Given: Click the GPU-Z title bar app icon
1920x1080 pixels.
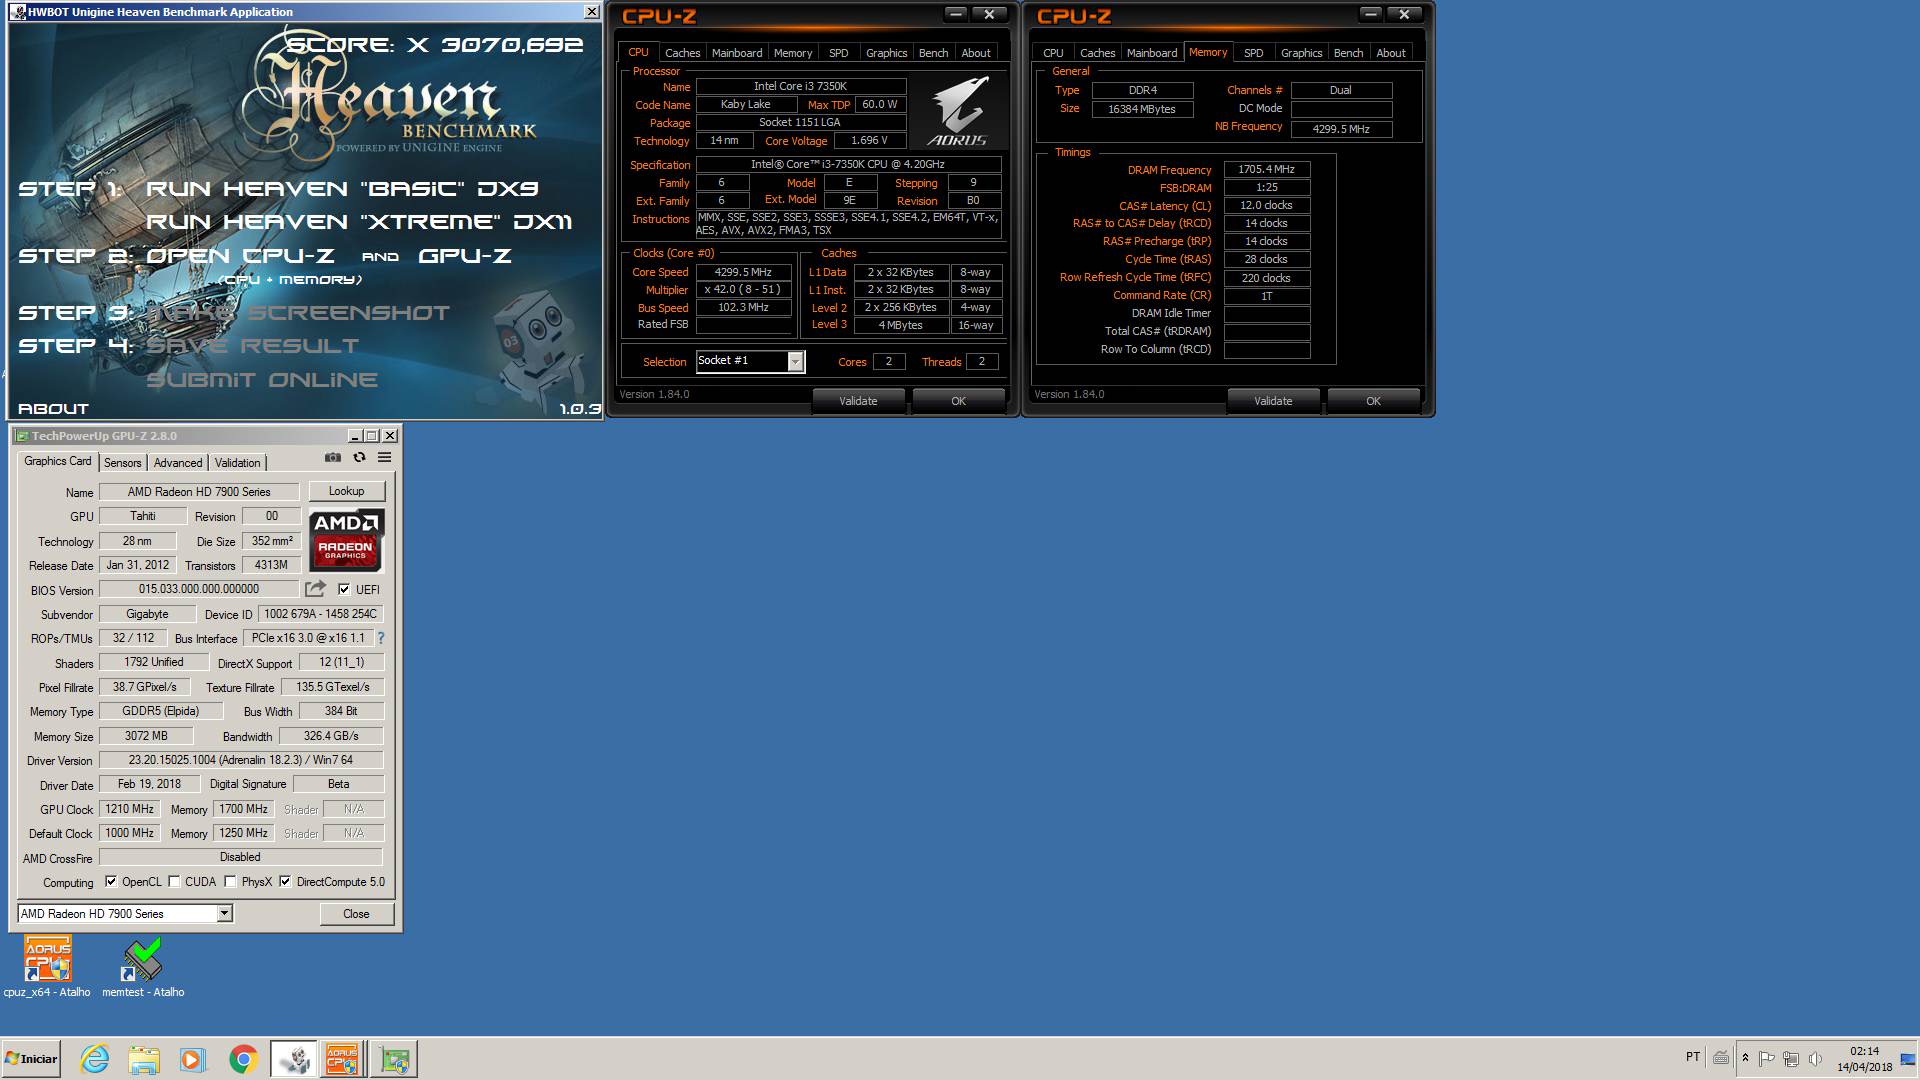Looking at the screenshot, I should 21,436.
